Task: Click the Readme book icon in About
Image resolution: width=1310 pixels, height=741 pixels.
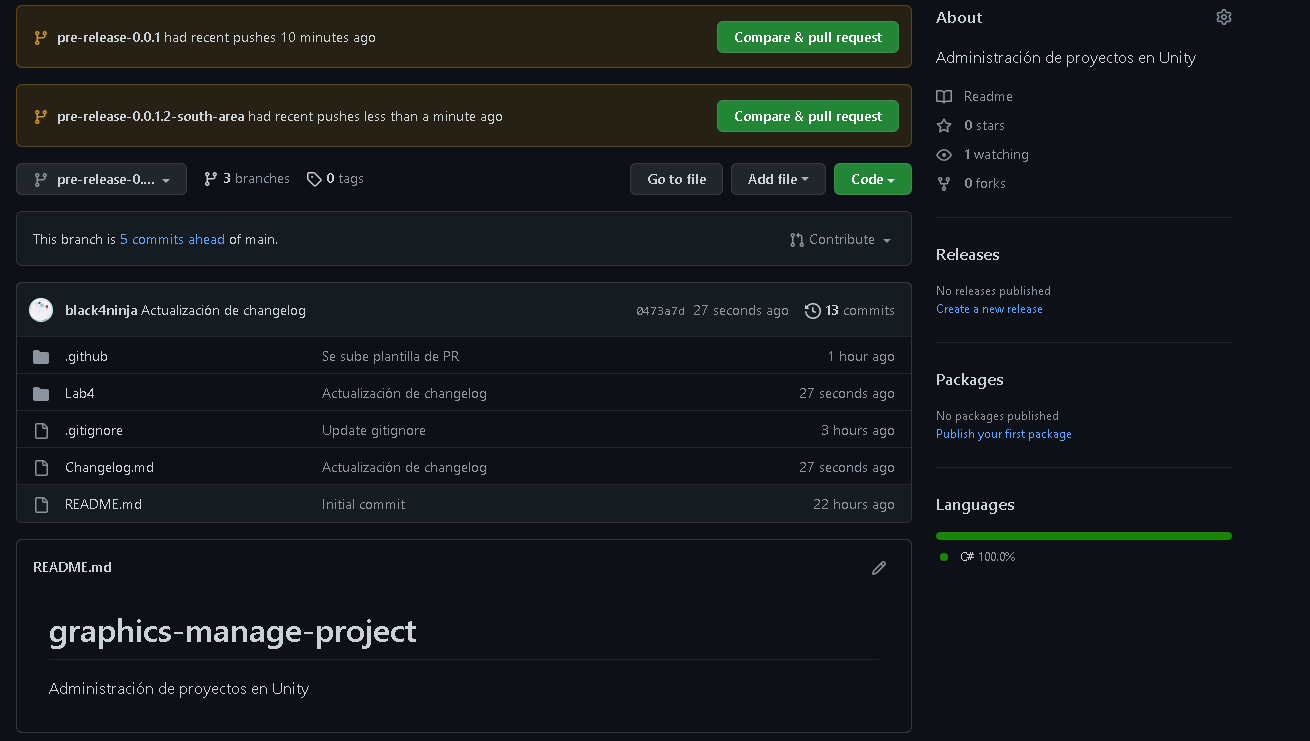Action: 944,96
